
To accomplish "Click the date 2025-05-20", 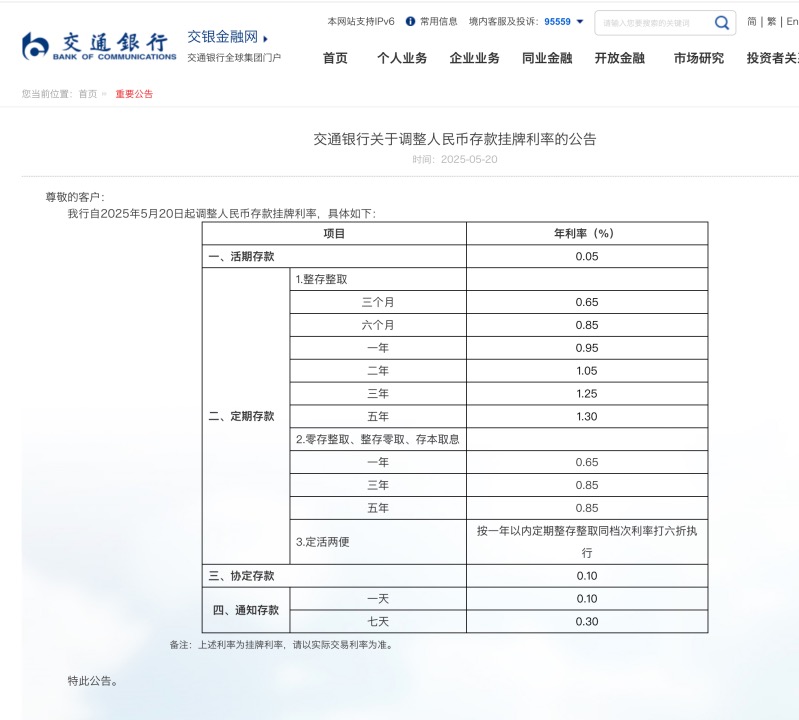I will click(469, 159).
